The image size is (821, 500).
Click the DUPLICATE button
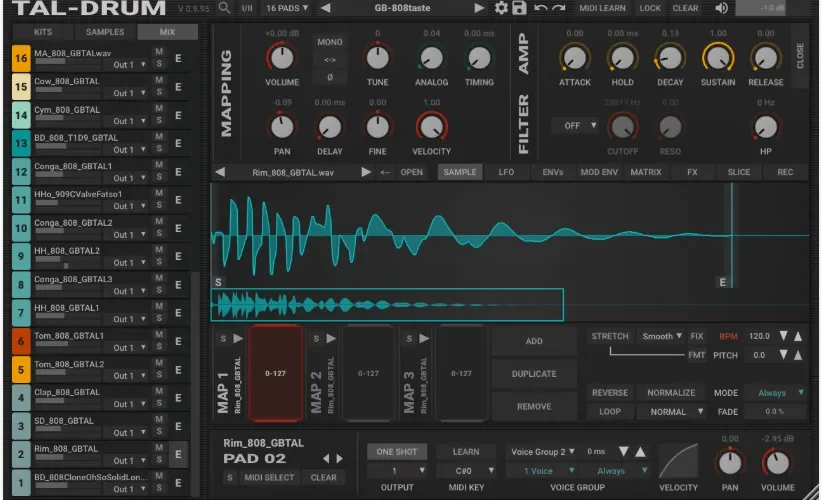534,374
